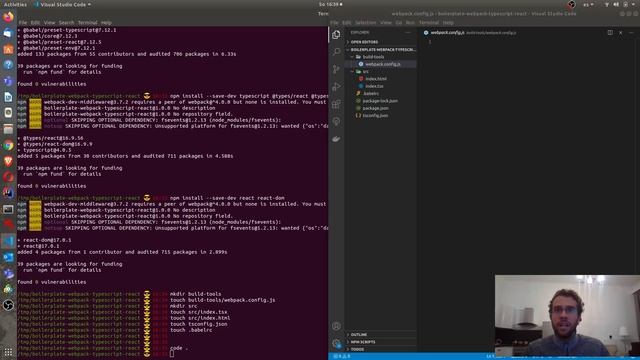The width and height of the screenshot is (640, 360).
Task: Open package-lock.json in the file tree
Action: click(381, 101)
